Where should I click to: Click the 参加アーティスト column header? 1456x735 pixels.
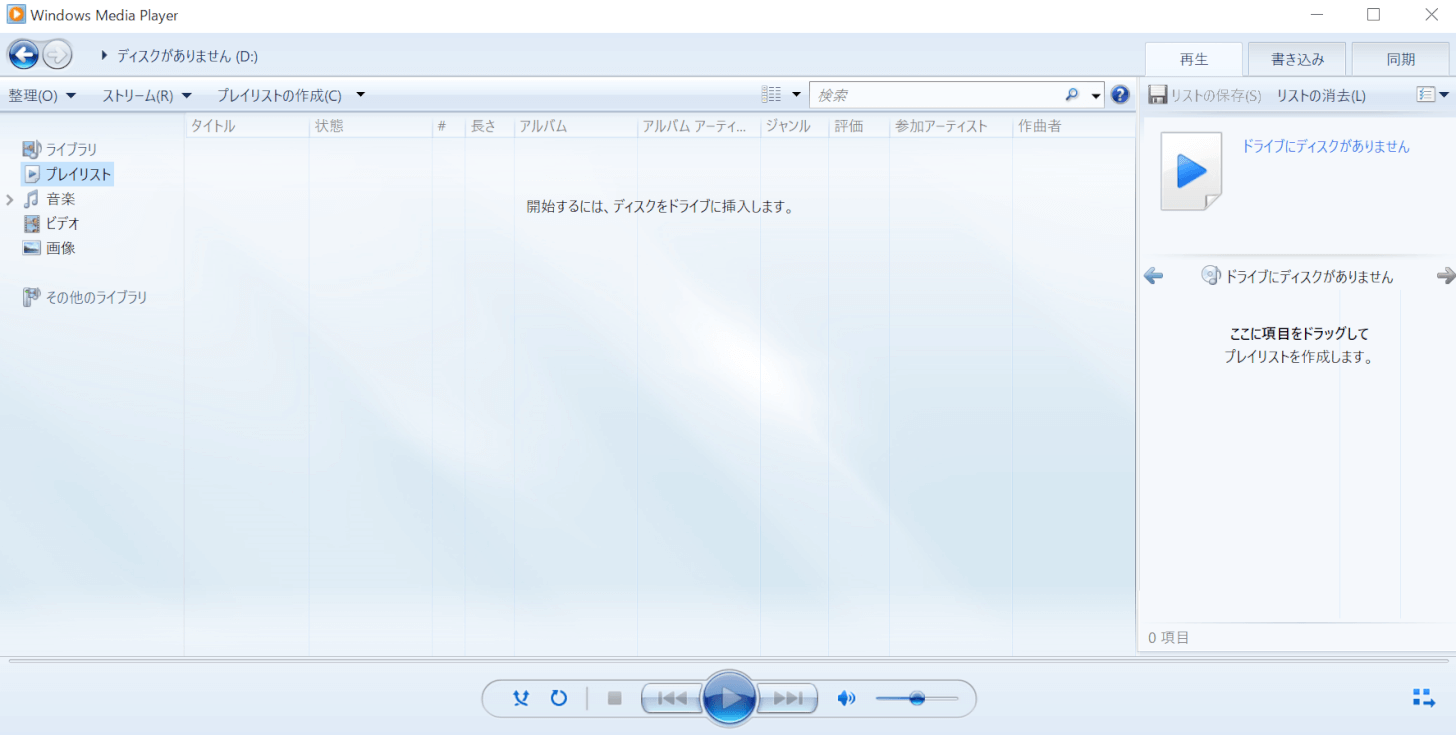click(x=951, y=126)
